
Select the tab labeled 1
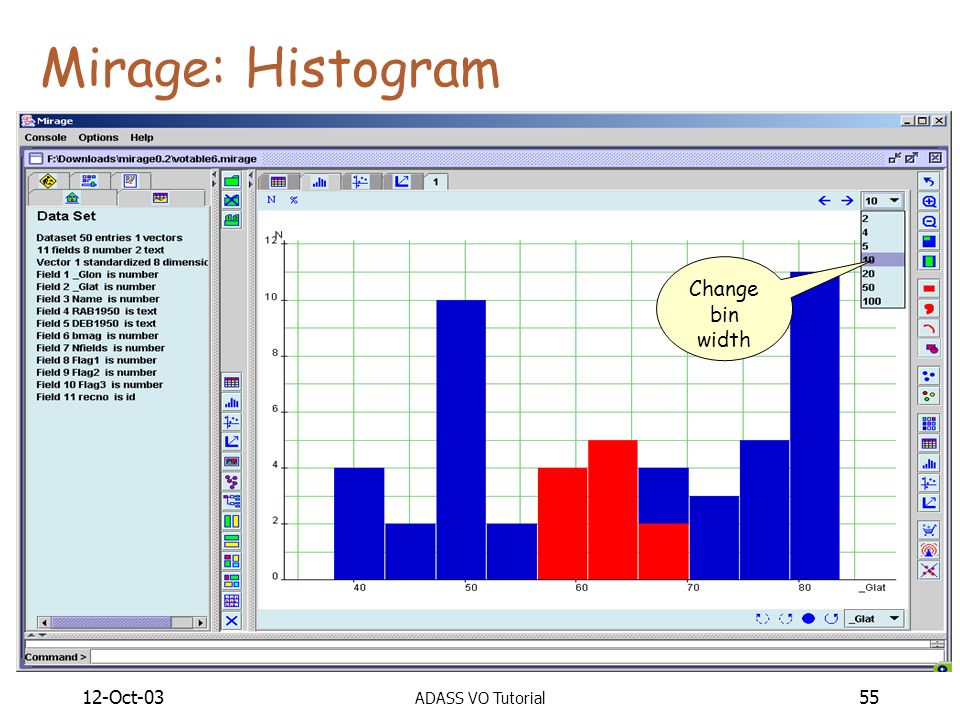click(436, 182)
